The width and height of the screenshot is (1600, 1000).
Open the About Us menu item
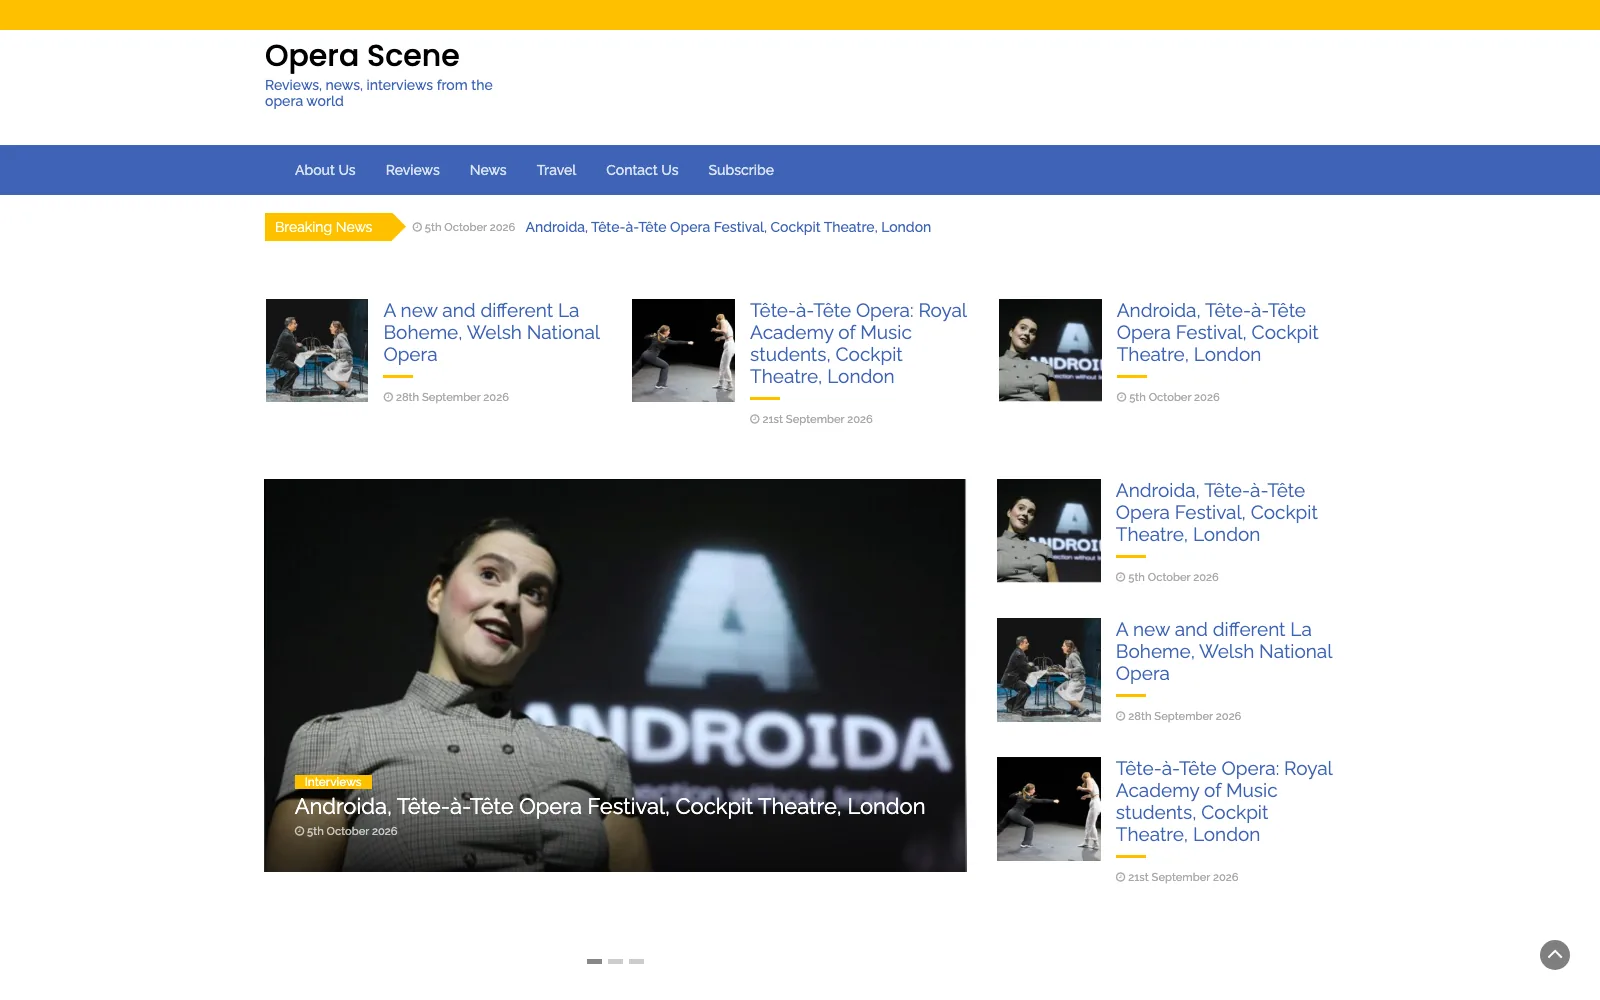[325, 170]
